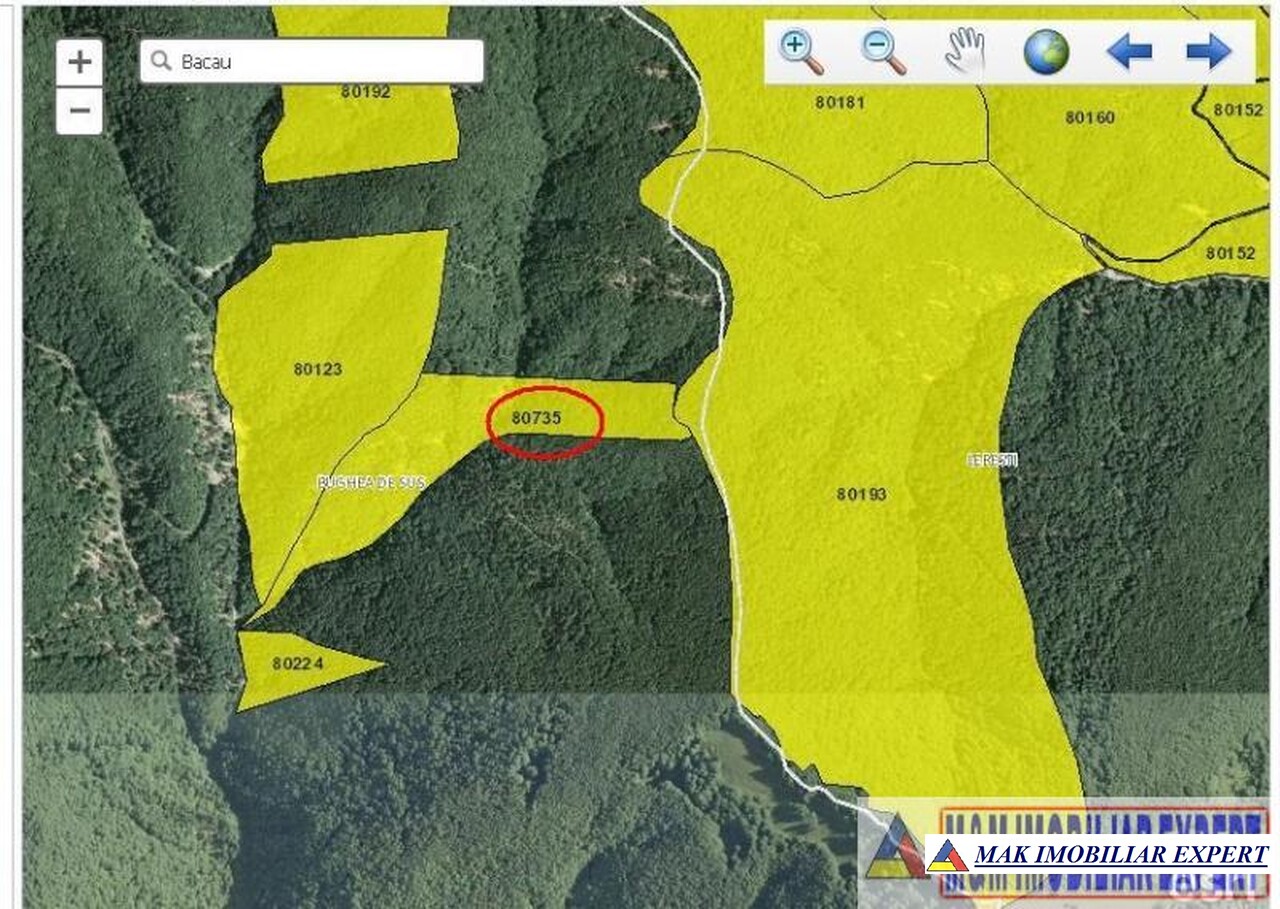
Task: Click parcel 80192 at top
Action: (365, 92)
